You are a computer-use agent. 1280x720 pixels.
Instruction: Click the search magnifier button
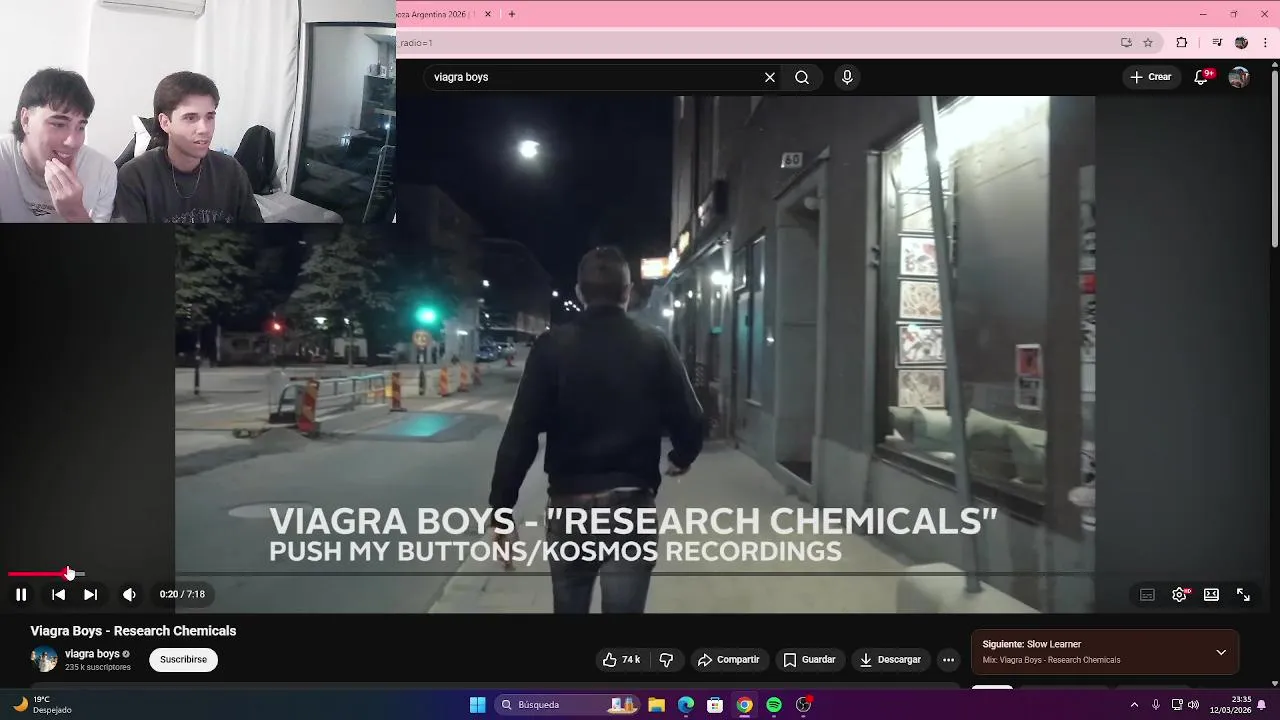tap(802, 77)
